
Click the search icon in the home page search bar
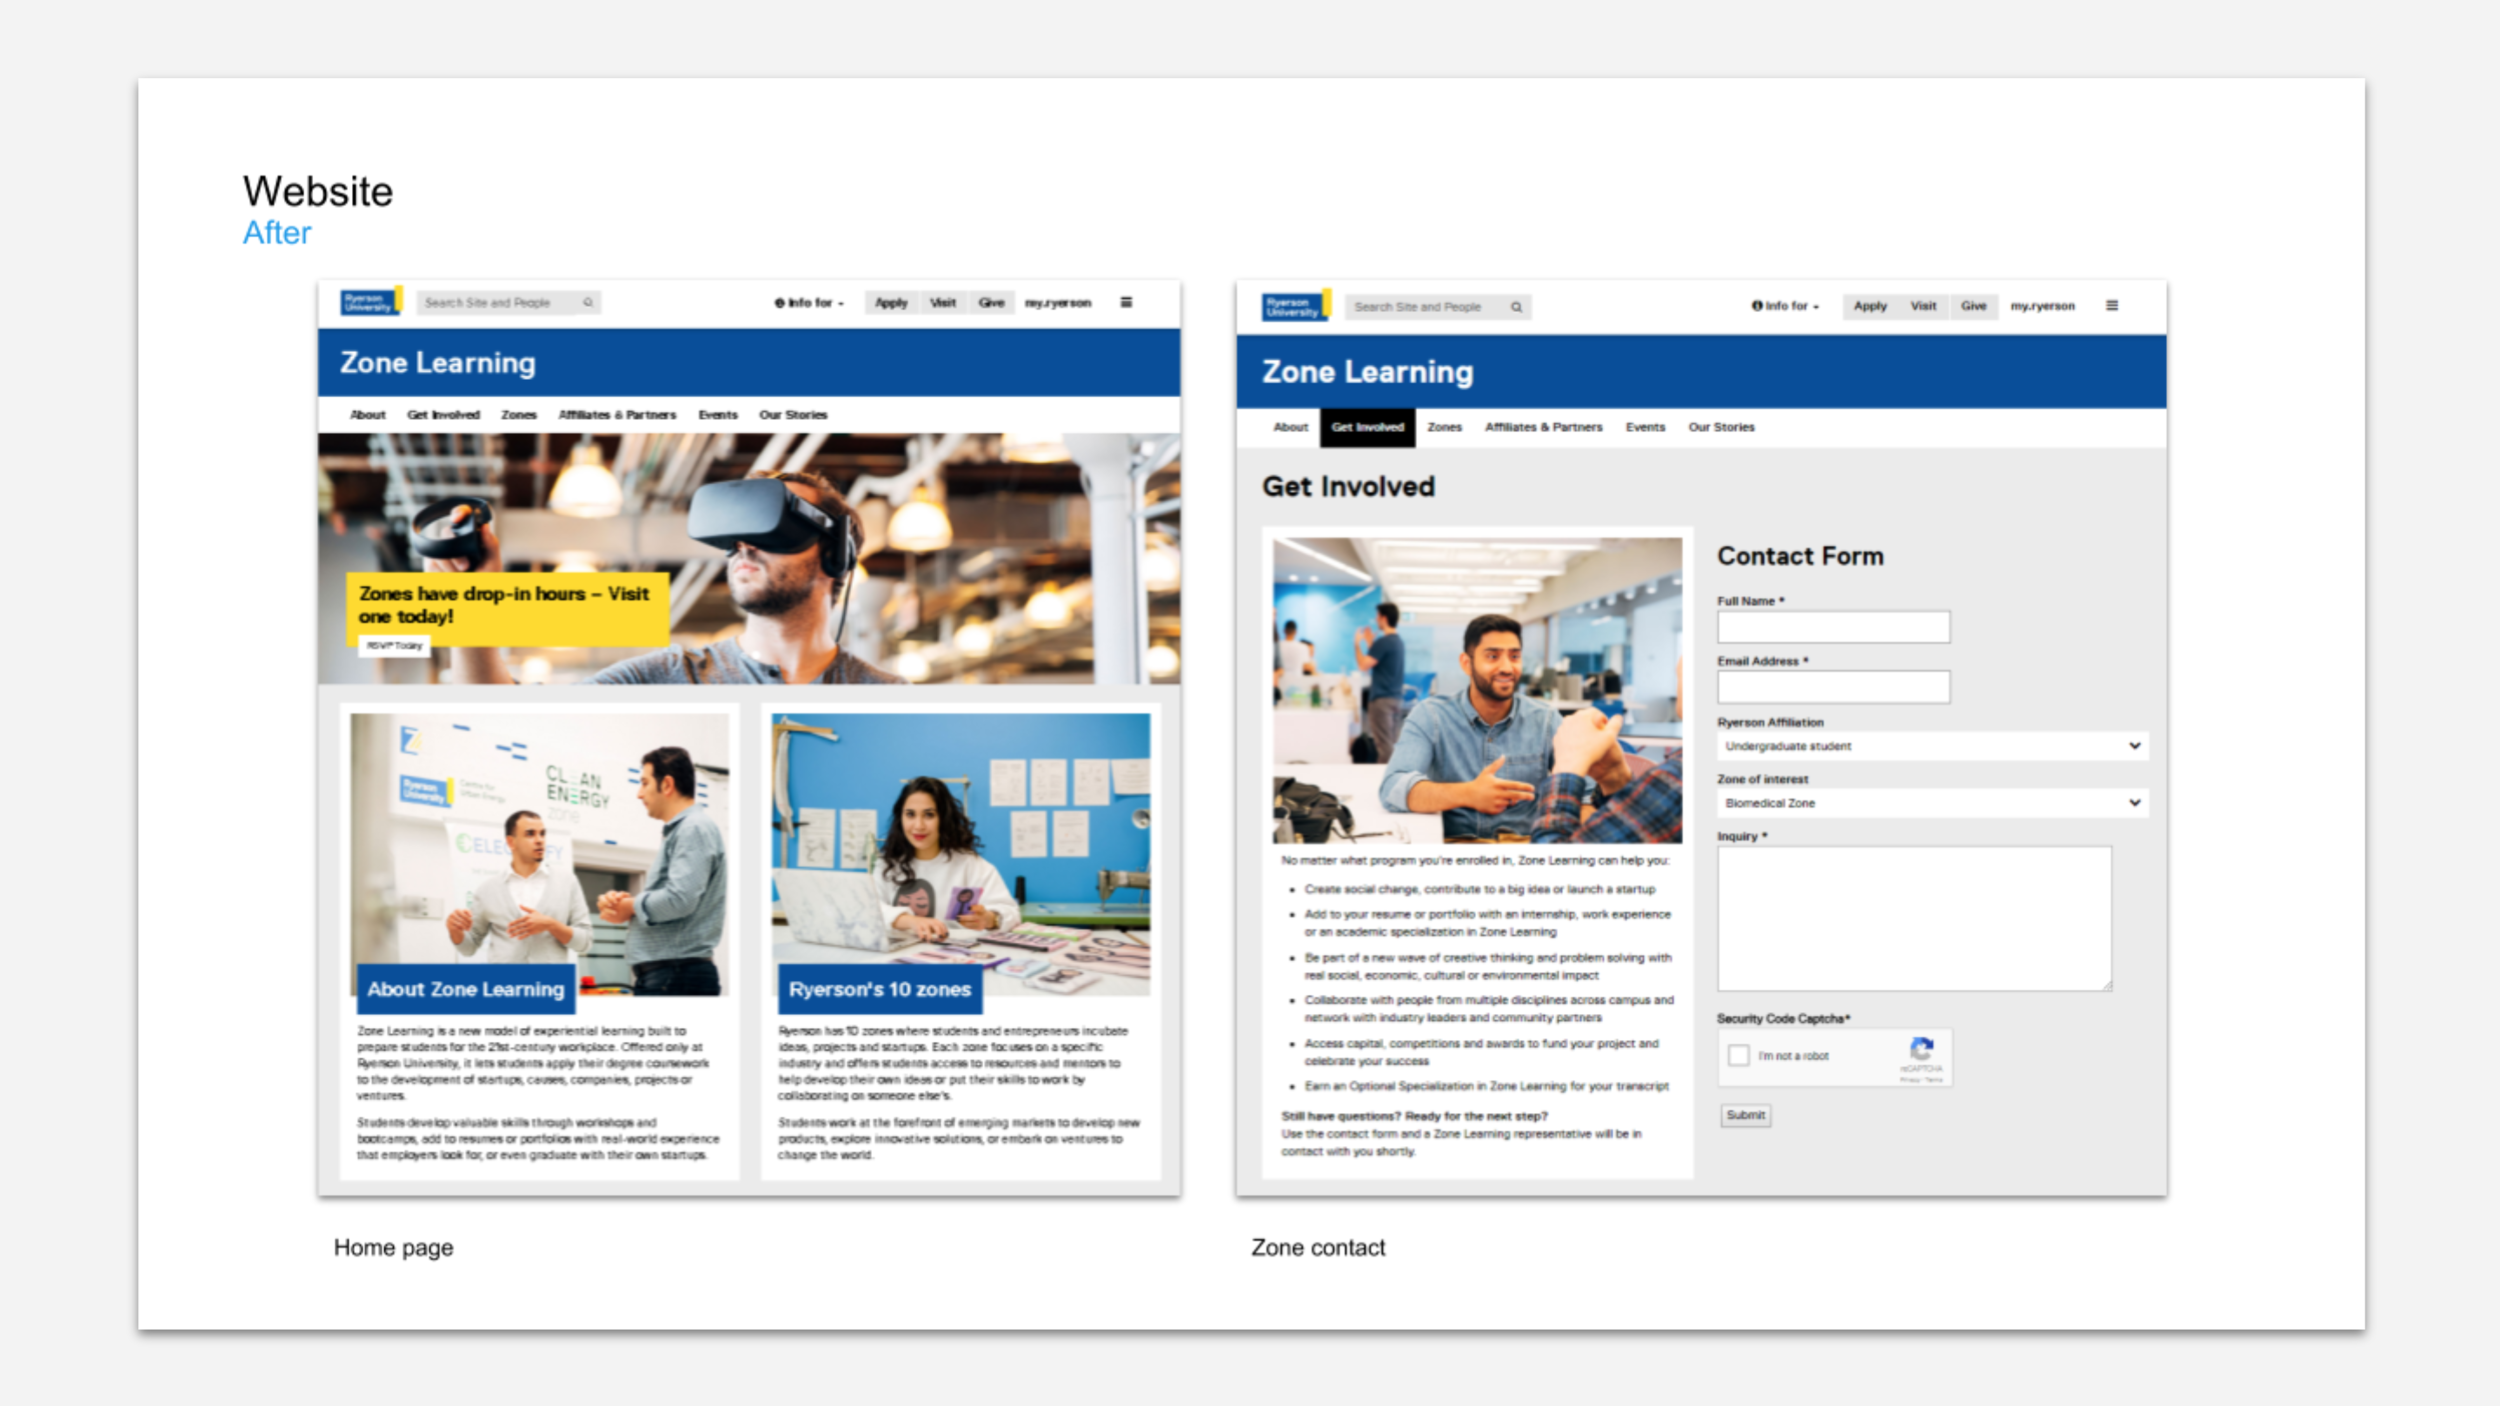pos(588,302)
